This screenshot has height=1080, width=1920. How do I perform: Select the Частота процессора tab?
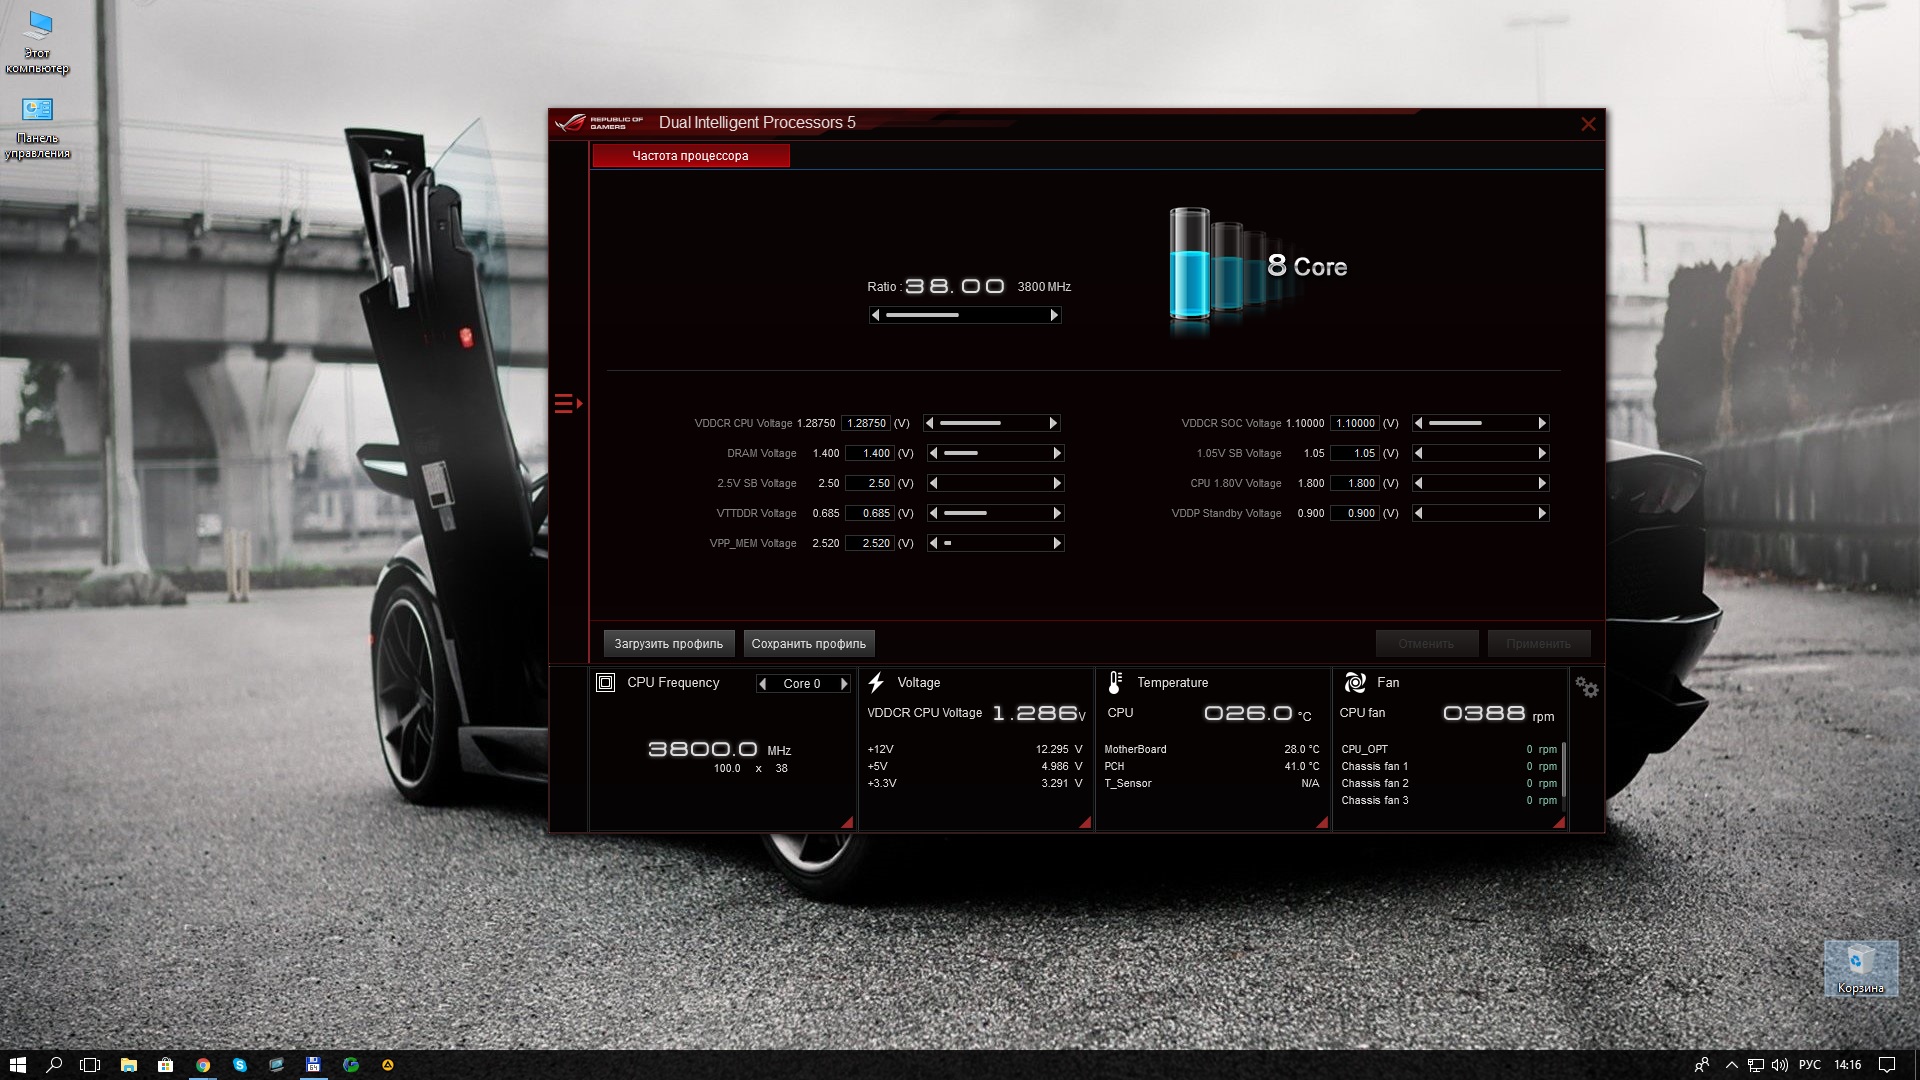pyautogui.click(x=690, y=155)
